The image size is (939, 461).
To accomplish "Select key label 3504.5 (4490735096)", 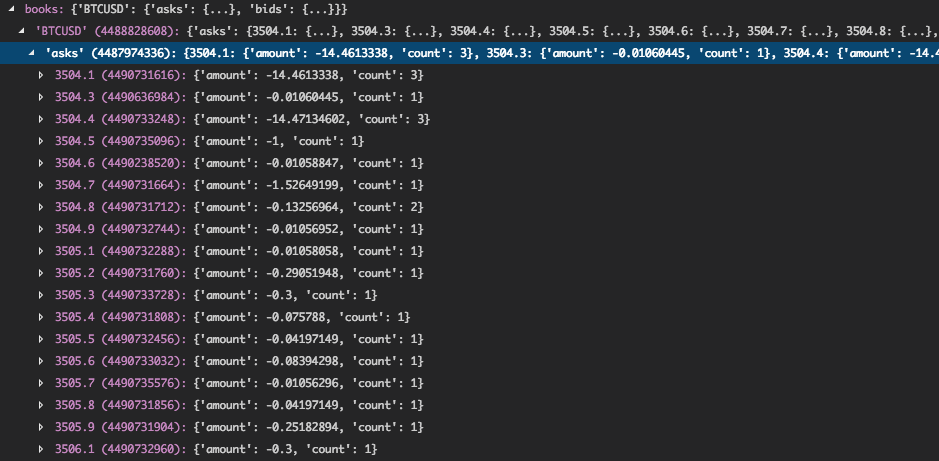I will coord(120,141).
